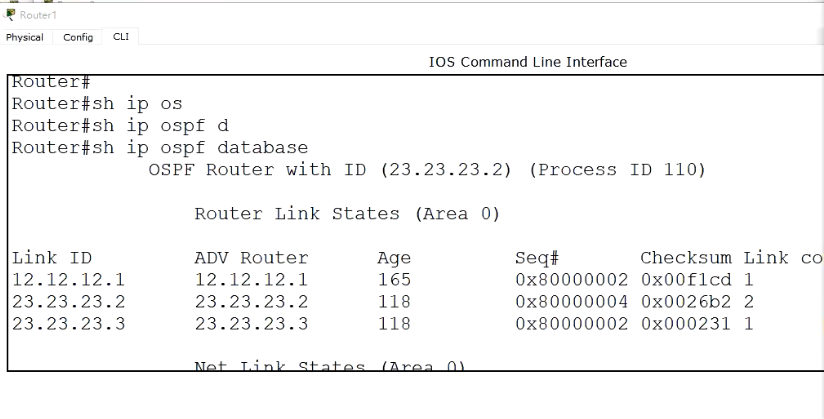Click the Link ID column header

52,258
